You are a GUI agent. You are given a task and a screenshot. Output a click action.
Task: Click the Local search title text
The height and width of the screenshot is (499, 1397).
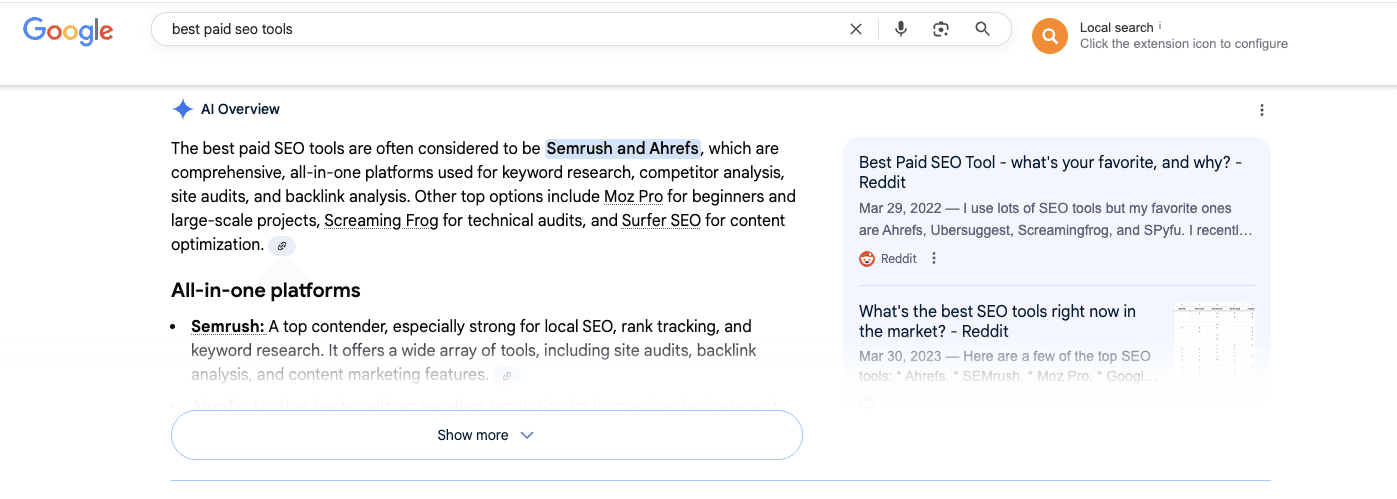tap(1116, 27)
